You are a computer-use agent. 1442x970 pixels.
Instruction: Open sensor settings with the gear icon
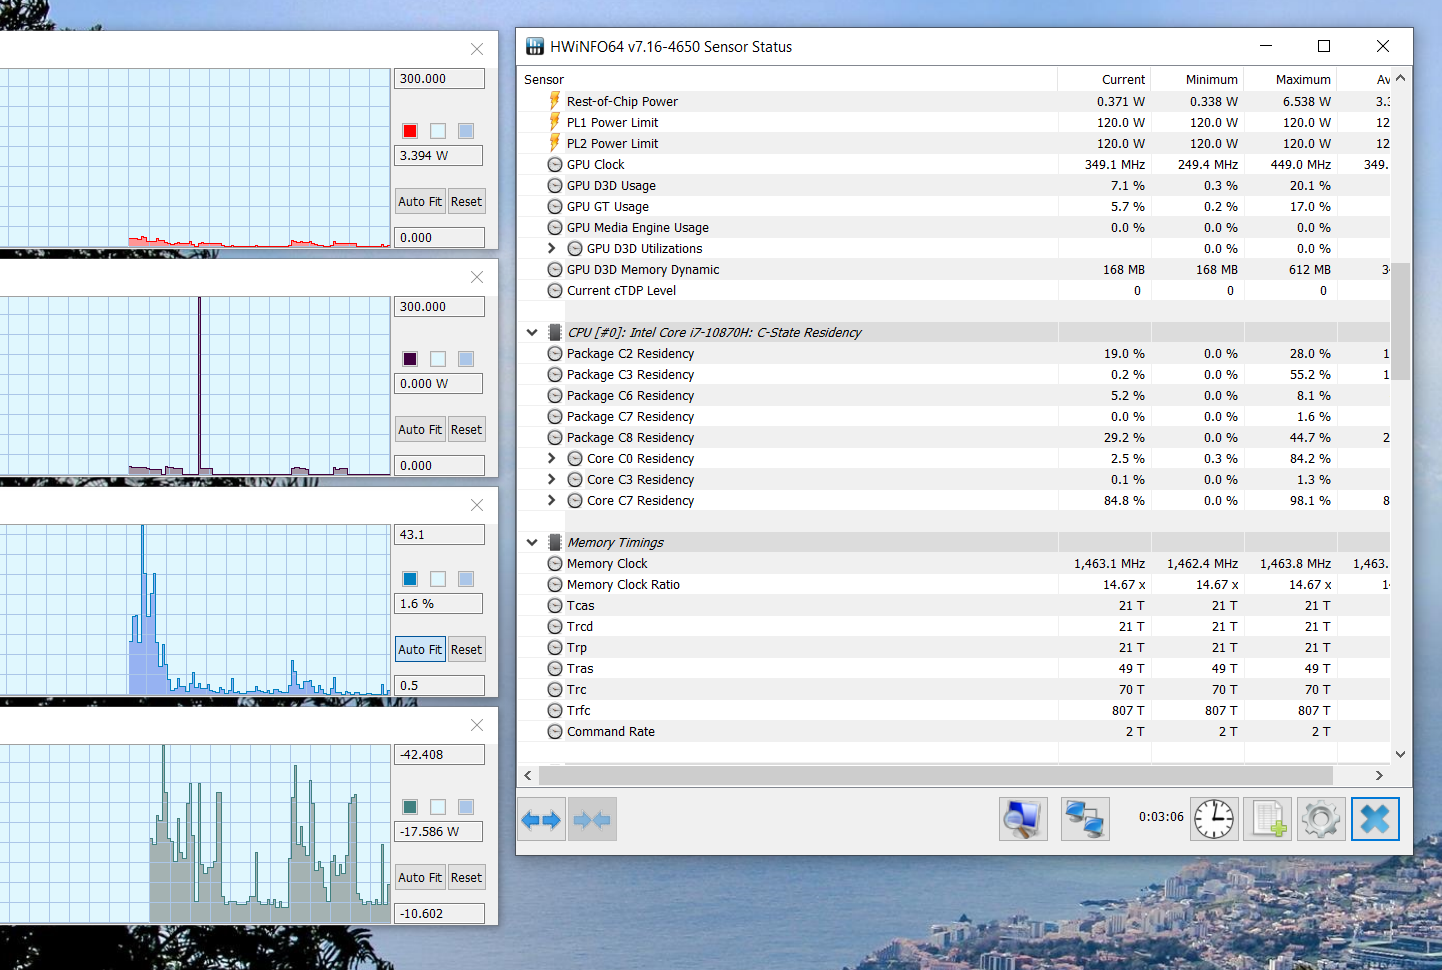coord(1321,820)
